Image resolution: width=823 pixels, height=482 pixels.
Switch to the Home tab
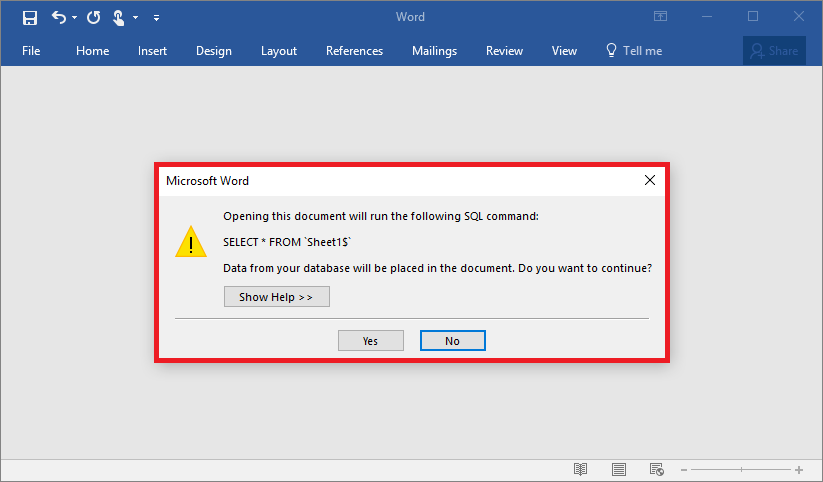[92, 51]
